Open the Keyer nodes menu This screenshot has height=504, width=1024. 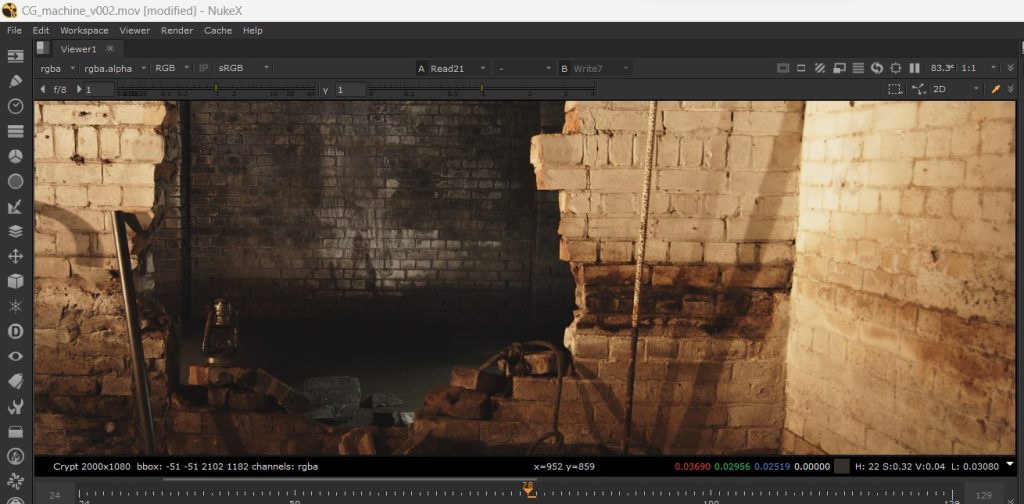[15, 206]
